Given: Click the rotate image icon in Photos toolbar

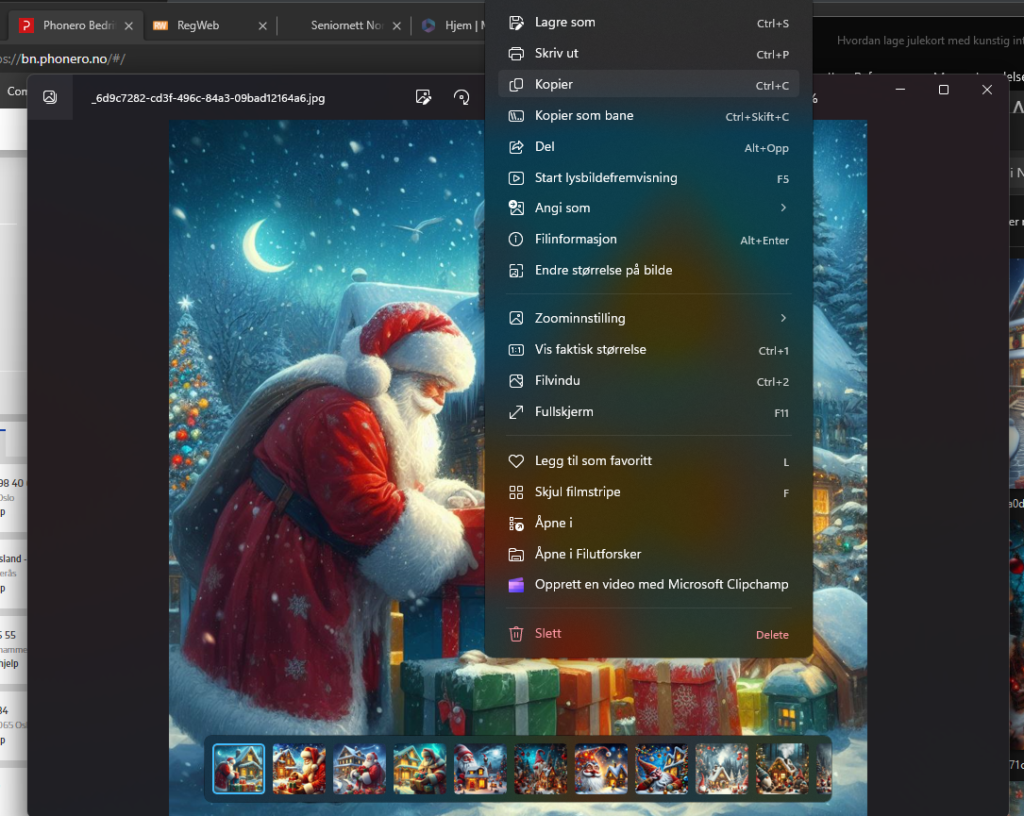Looking at the screenshot, I should tap(462, 97).
